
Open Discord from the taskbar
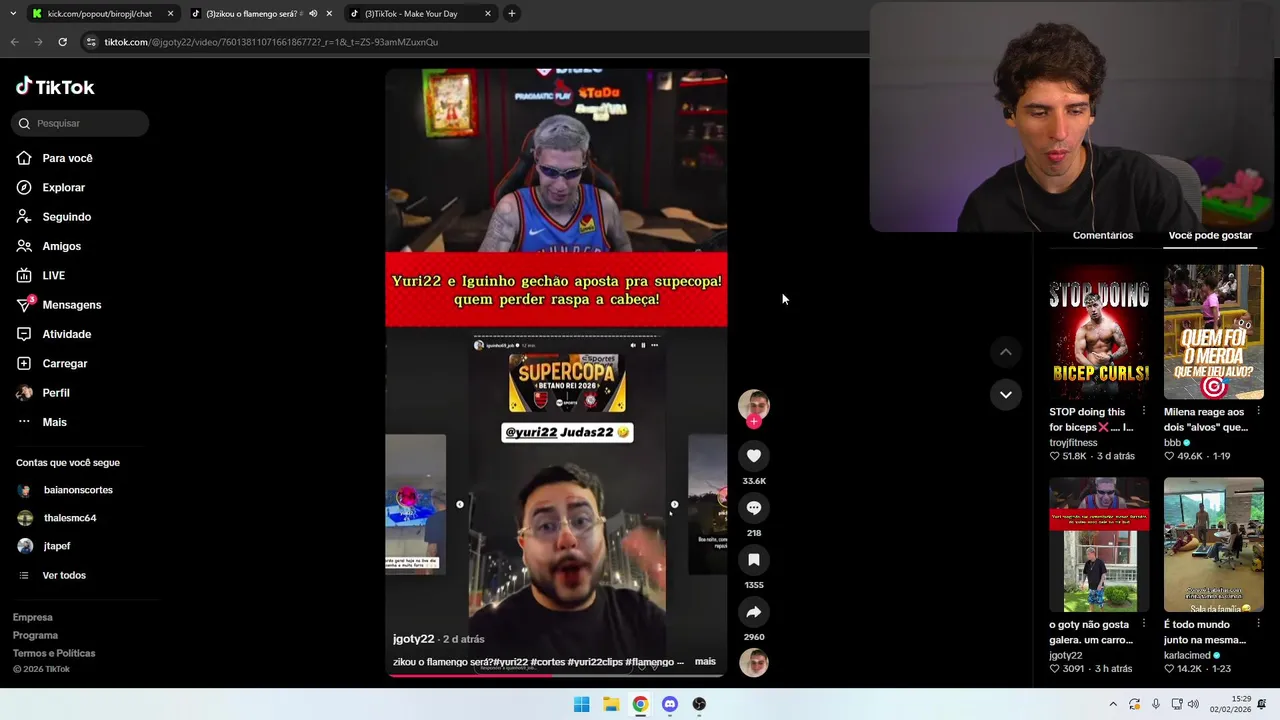pyautogui.click(x=670, y=704)
